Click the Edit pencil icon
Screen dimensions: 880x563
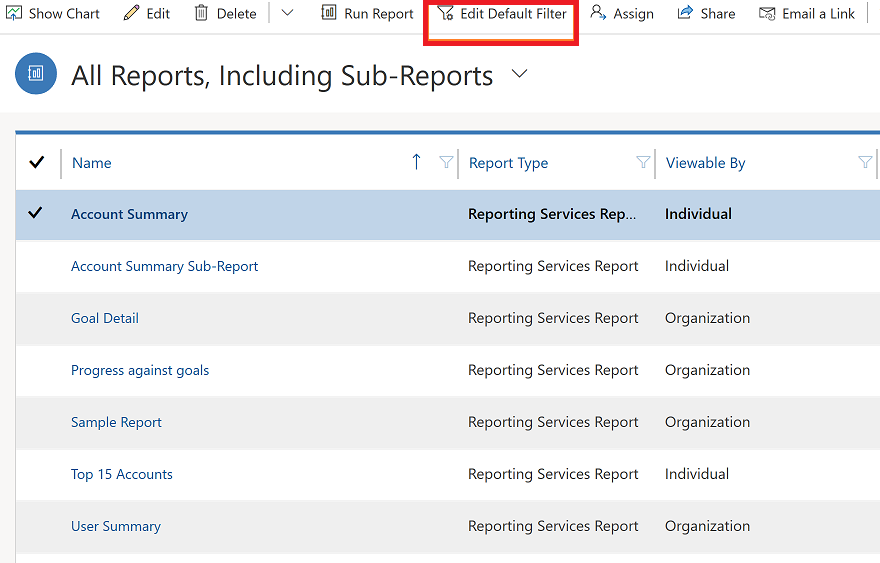[x=132, y=14]
